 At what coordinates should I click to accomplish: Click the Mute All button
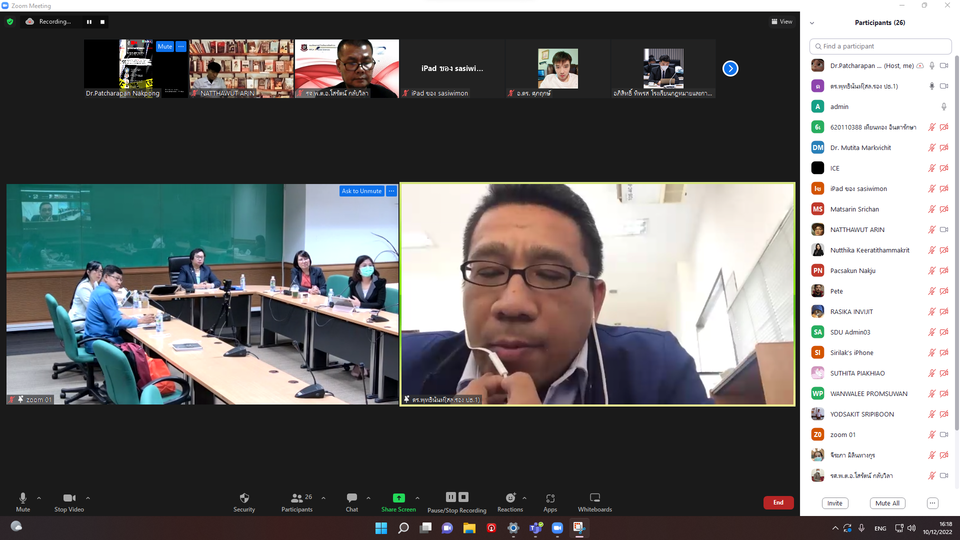(886, 503)
